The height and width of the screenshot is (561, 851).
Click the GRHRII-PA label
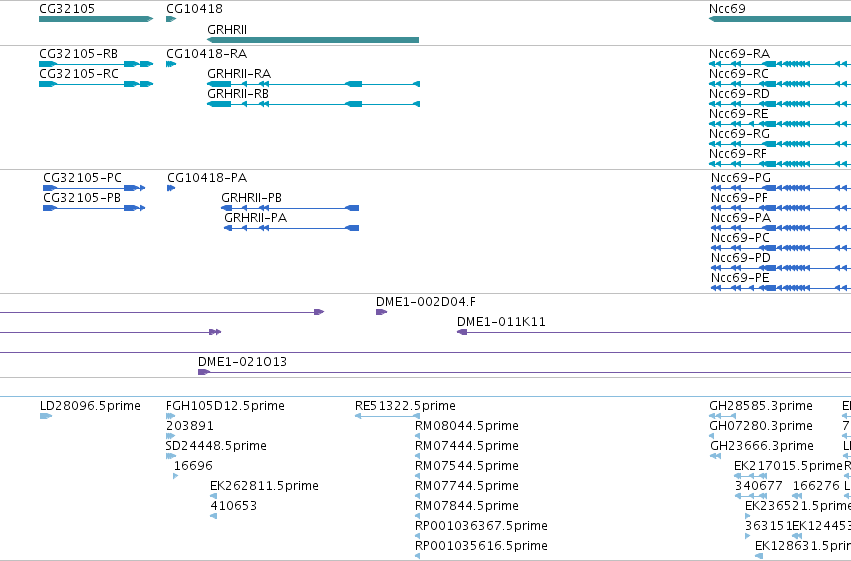tap(256, 218)
